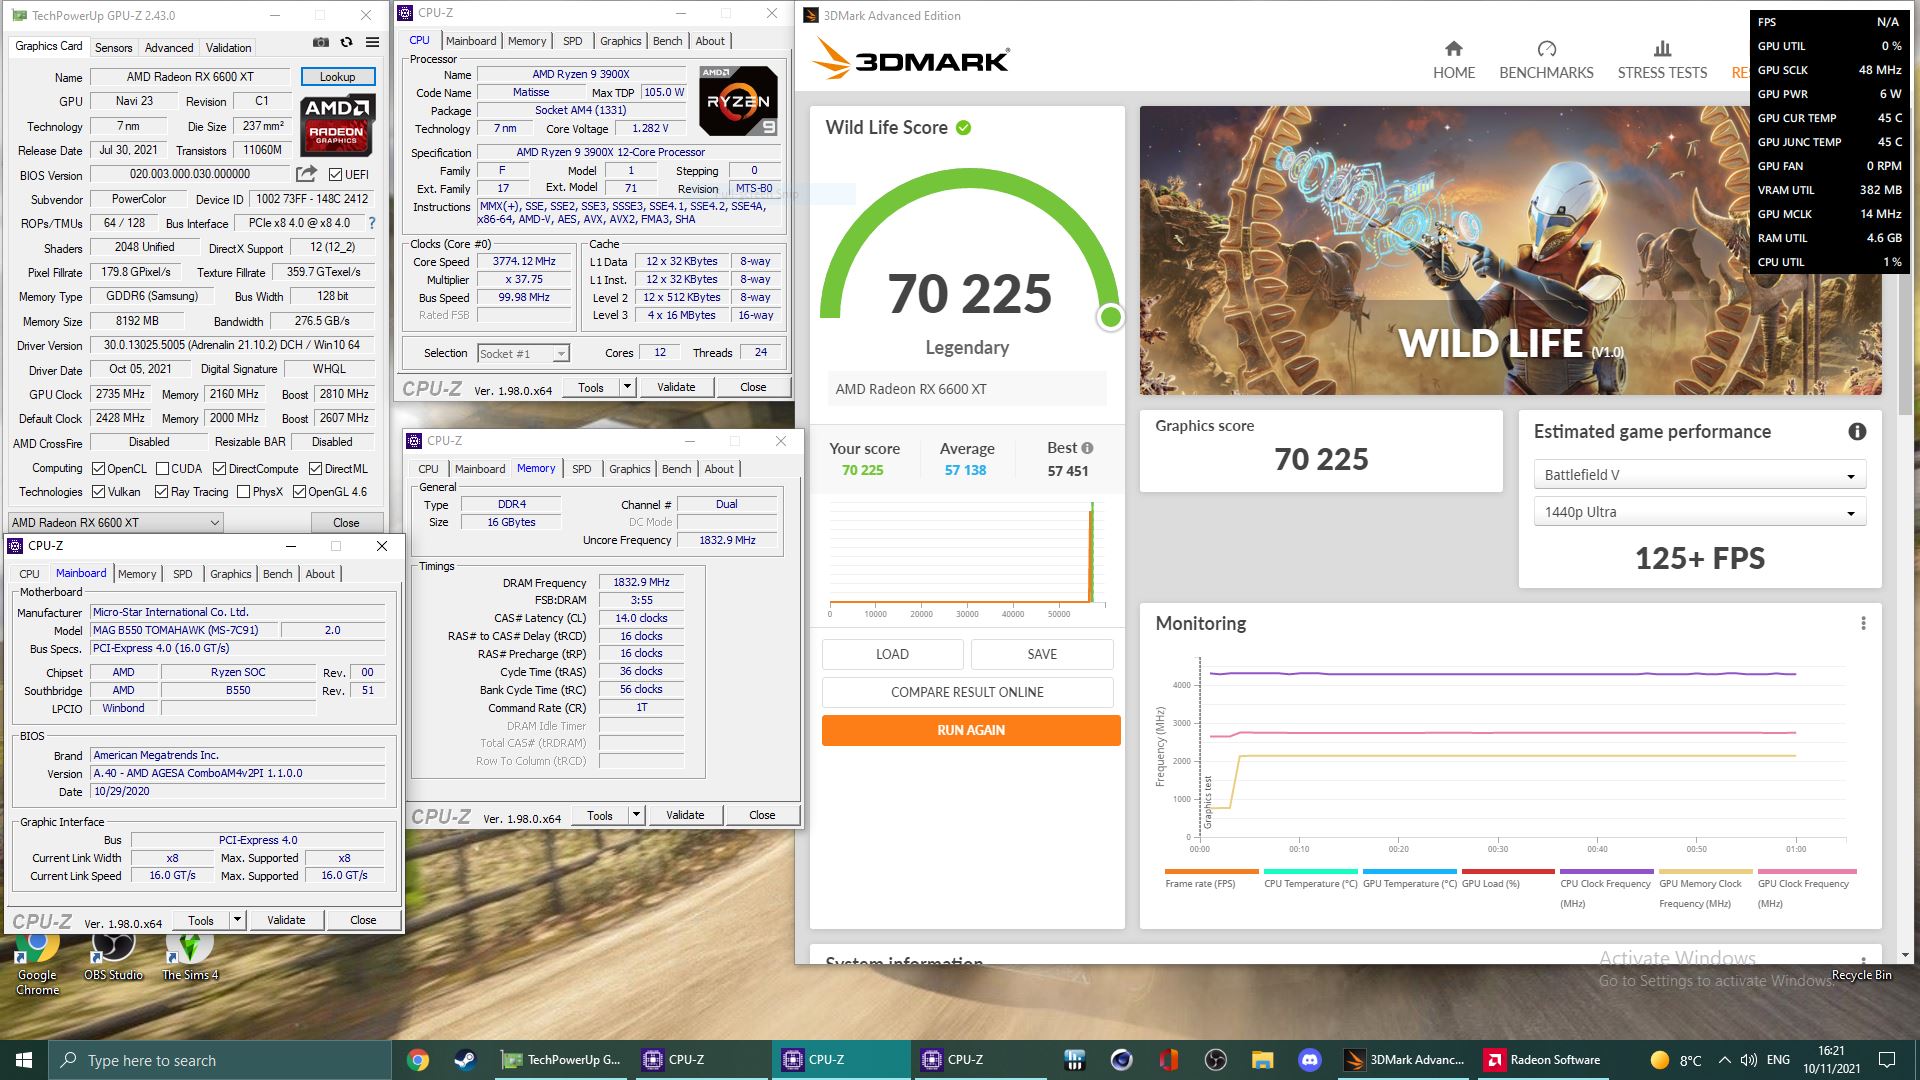Viewport: 1920px width, 1080px height.
Task: Click the Estimated game performance info icon
Action: pos(1857,432)
